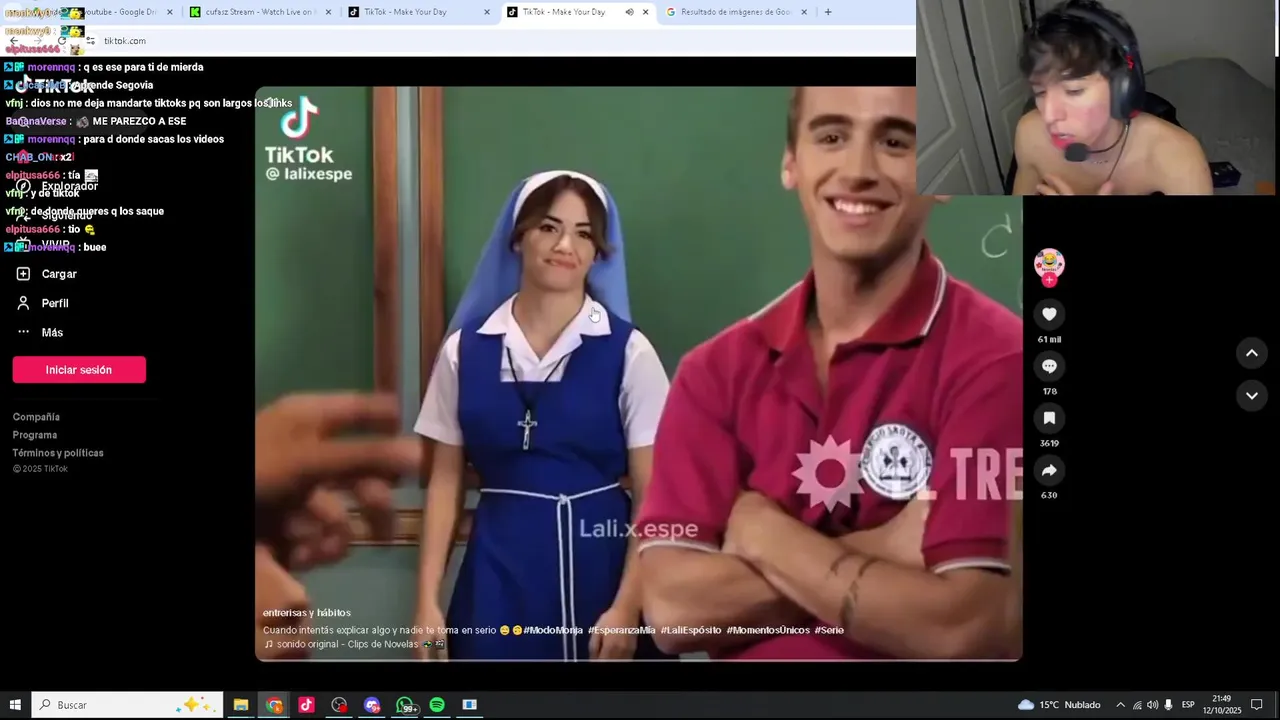
Task: Click the #MomentosÚnicos hashtag
Action: click(x=768, y=630)
